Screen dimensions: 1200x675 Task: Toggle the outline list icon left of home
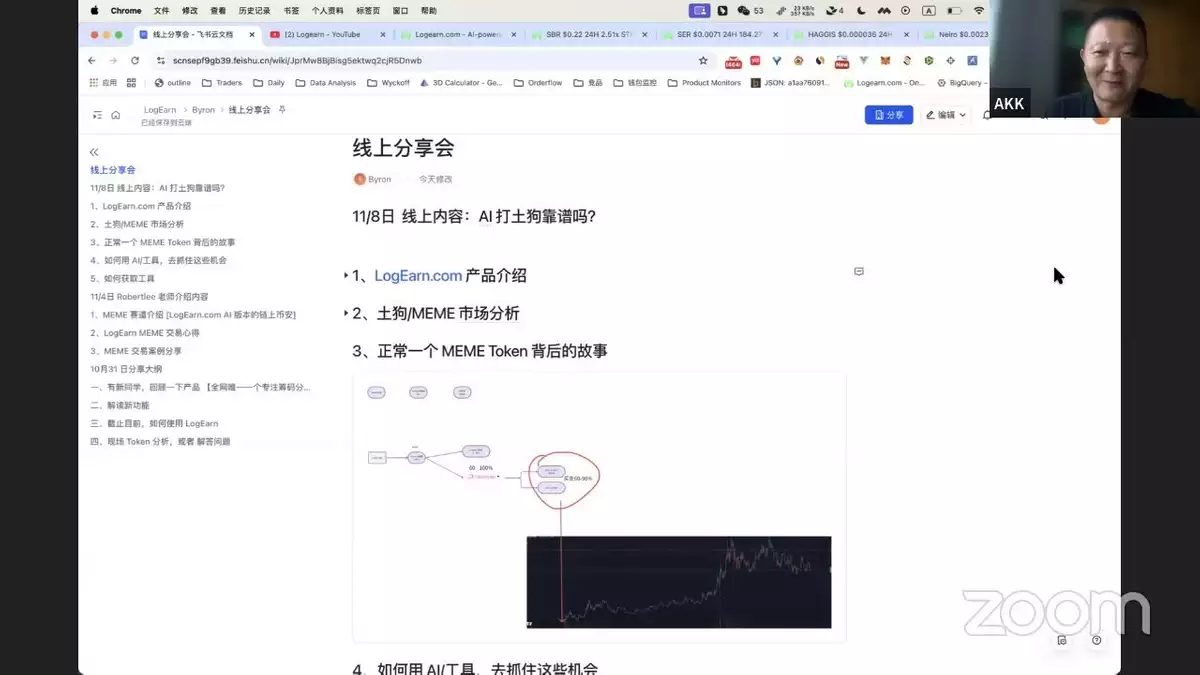tap(97, 115)
